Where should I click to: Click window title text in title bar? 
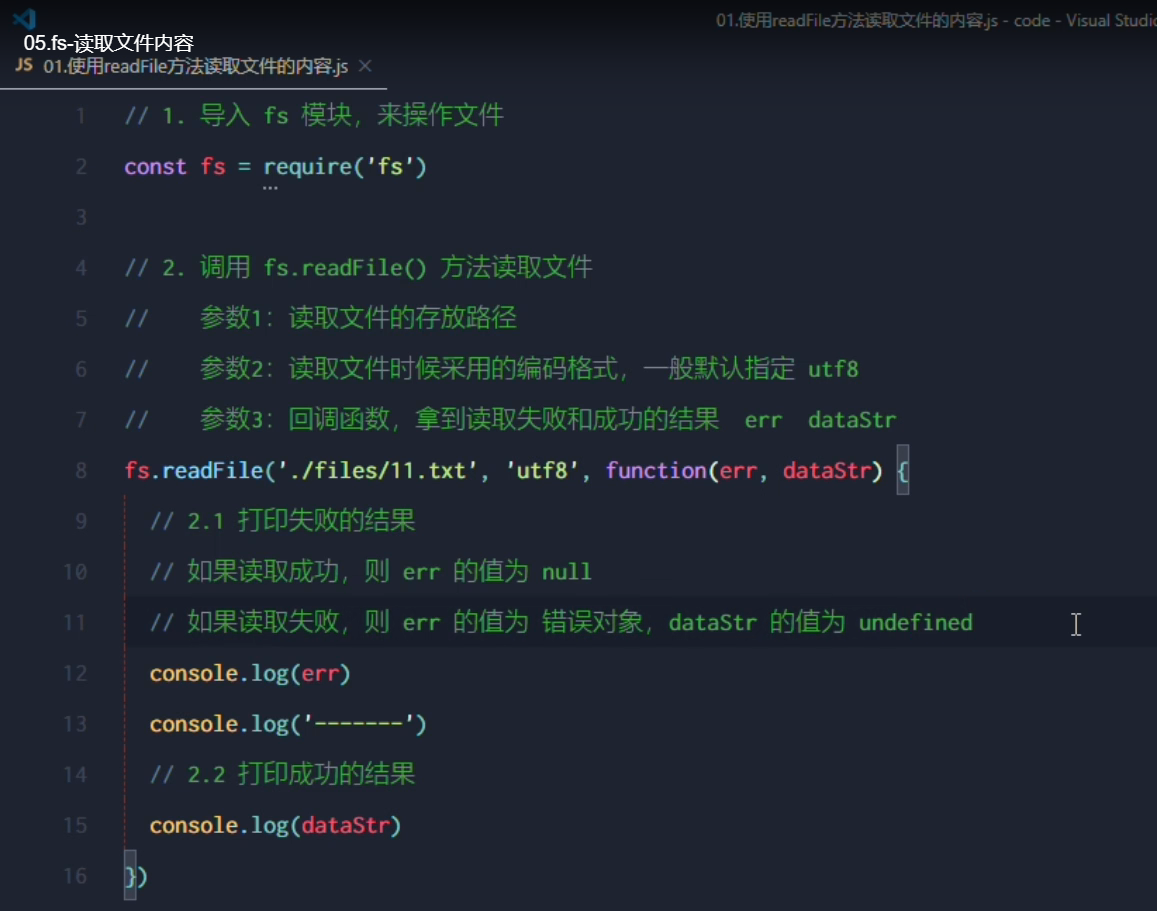(936, 21)
